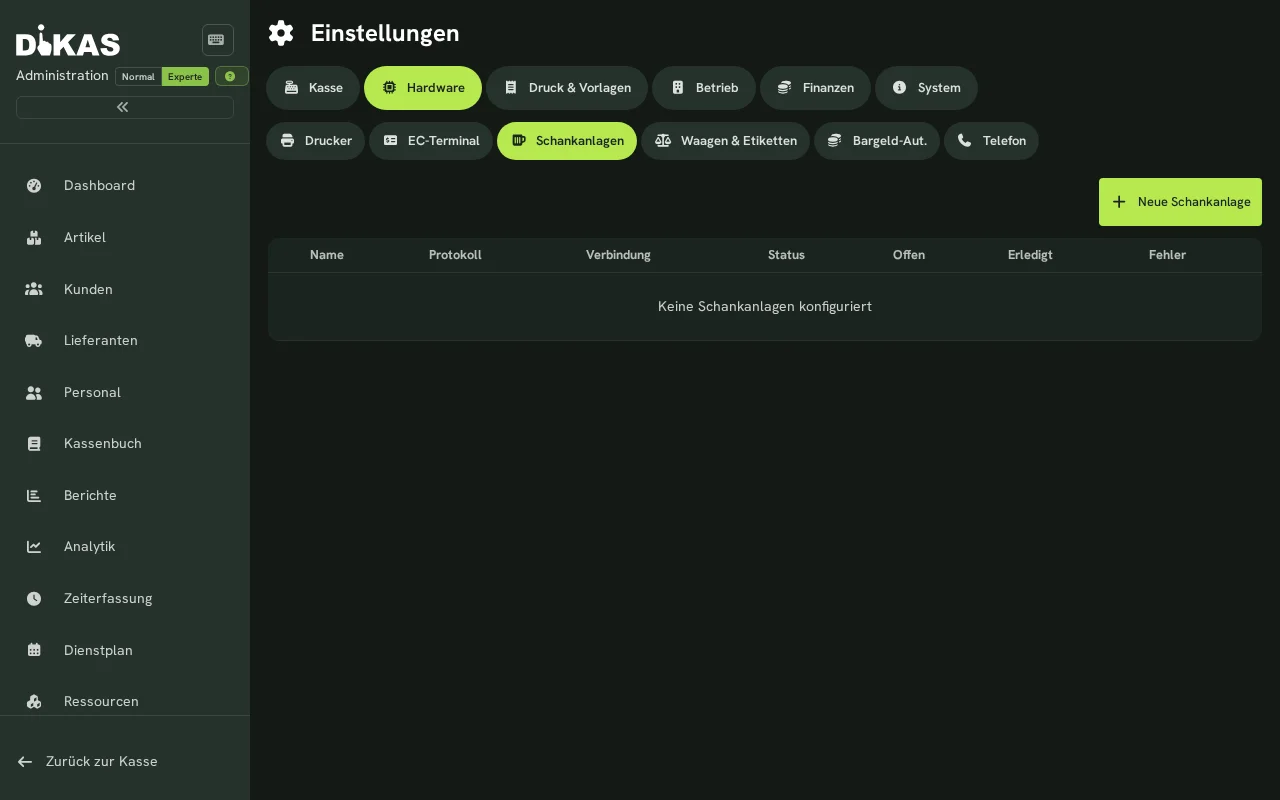Image resolution: width=1280 pixels, height=800 pixels.
Task: Click the Fehler column header
Action: [x=1167, y=255]
